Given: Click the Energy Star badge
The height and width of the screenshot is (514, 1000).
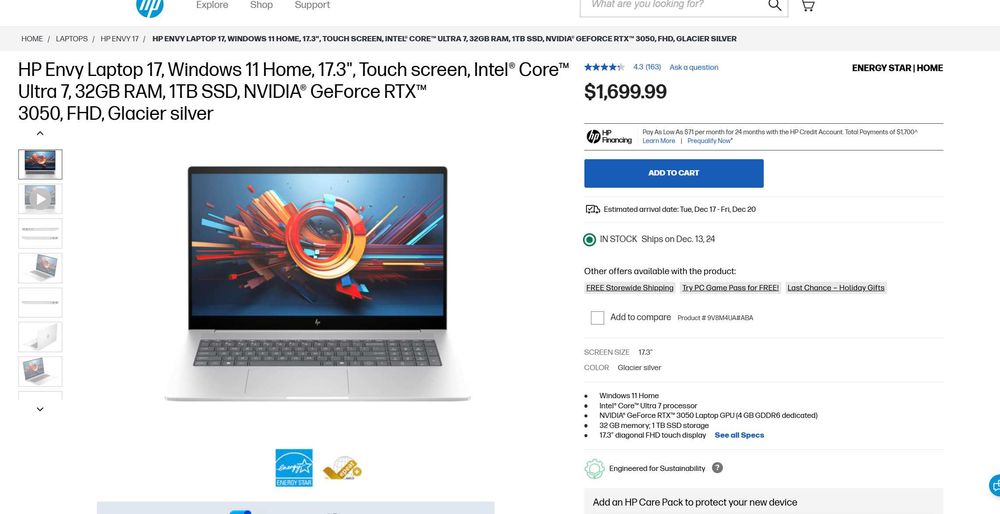Looking at the screenshot, I should tap(294, 468).
